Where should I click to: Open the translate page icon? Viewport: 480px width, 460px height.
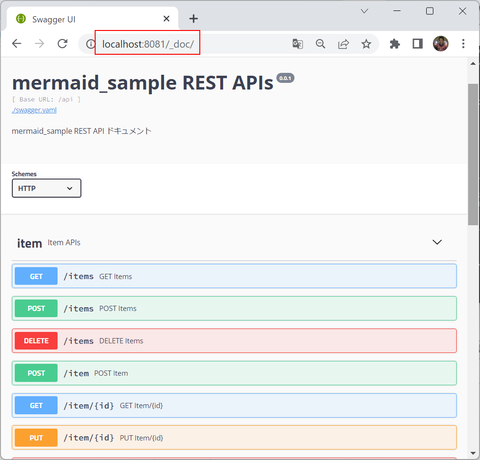(297, 44)
